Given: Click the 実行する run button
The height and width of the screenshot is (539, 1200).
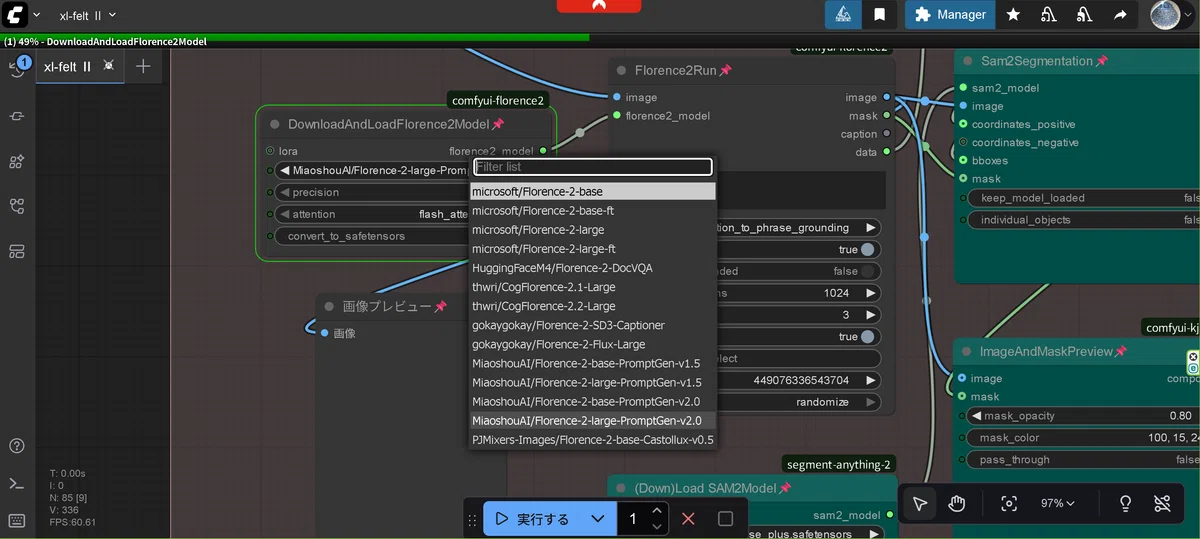Looking at the screenshot, I should pyautogui.click(x=533, y=519).
